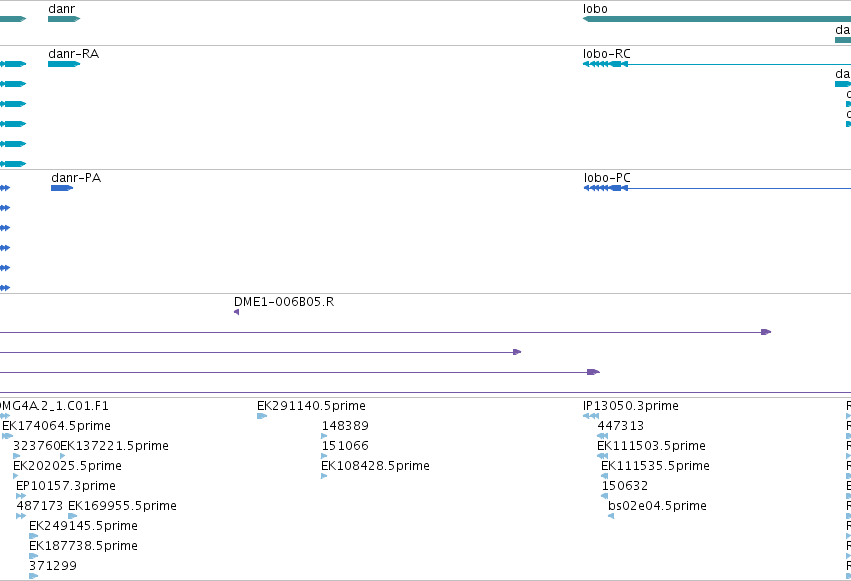Click the 151066 label
Screen dimensions: 851x581
[345, 446]
